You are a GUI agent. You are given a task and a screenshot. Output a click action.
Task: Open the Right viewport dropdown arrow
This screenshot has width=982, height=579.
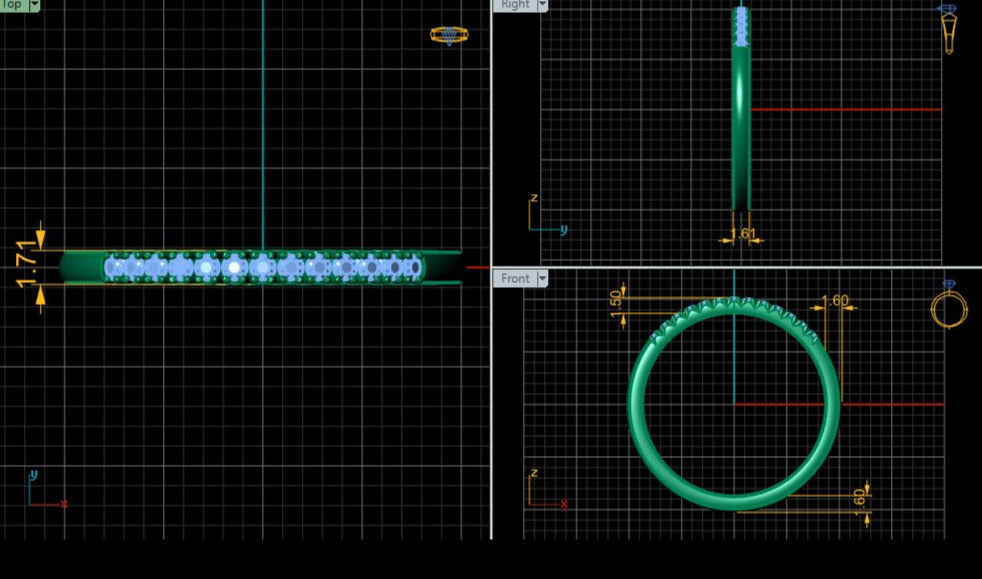click(x=542, y=5)
